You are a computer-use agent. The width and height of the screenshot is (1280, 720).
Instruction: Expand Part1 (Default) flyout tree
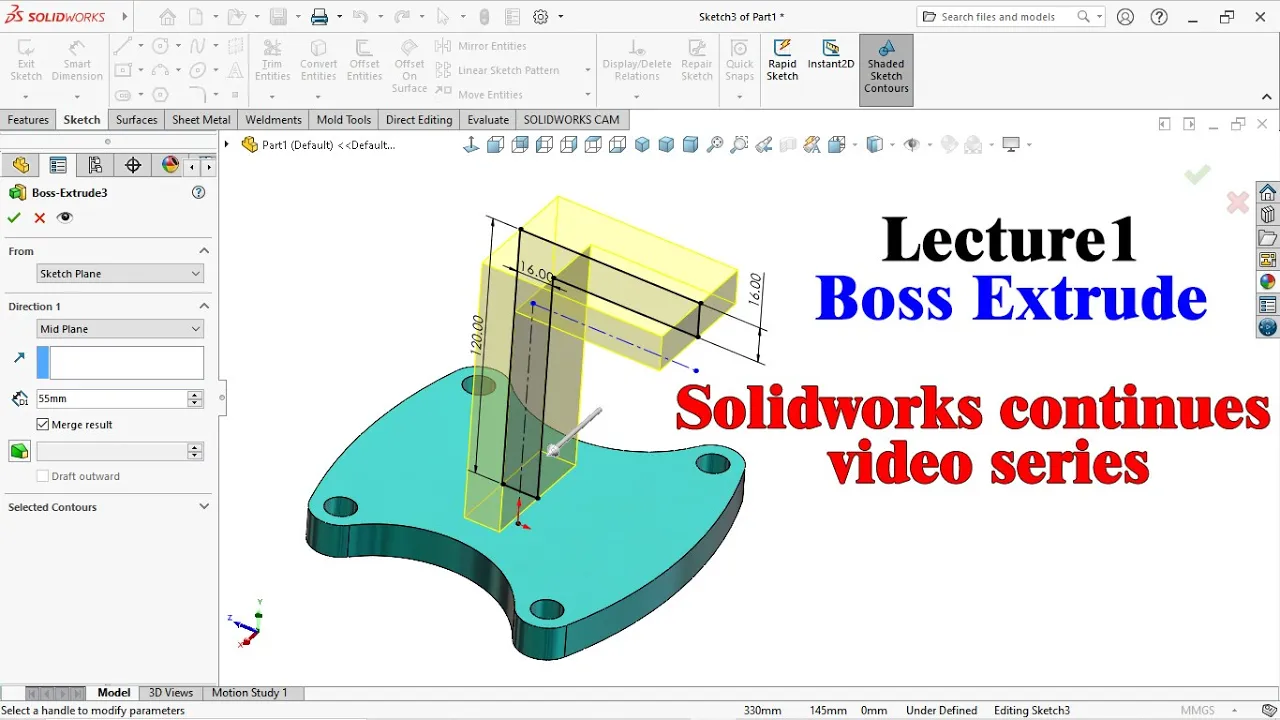(226, 144)
